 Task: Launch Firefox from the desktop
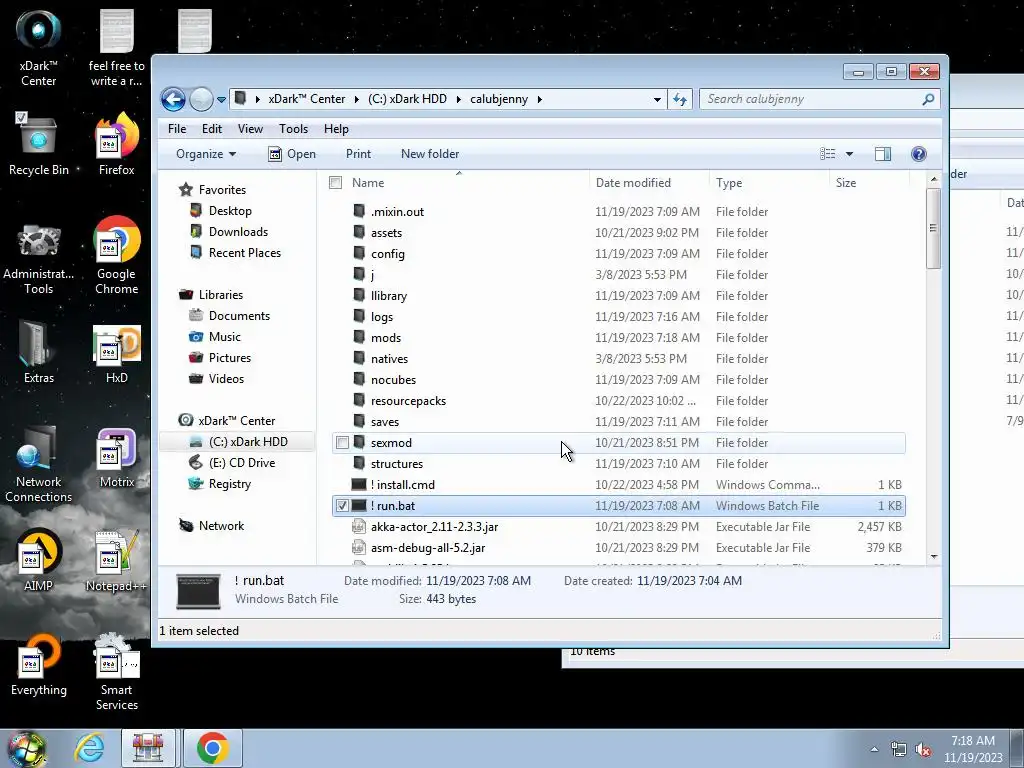click(x=116, y=145)
